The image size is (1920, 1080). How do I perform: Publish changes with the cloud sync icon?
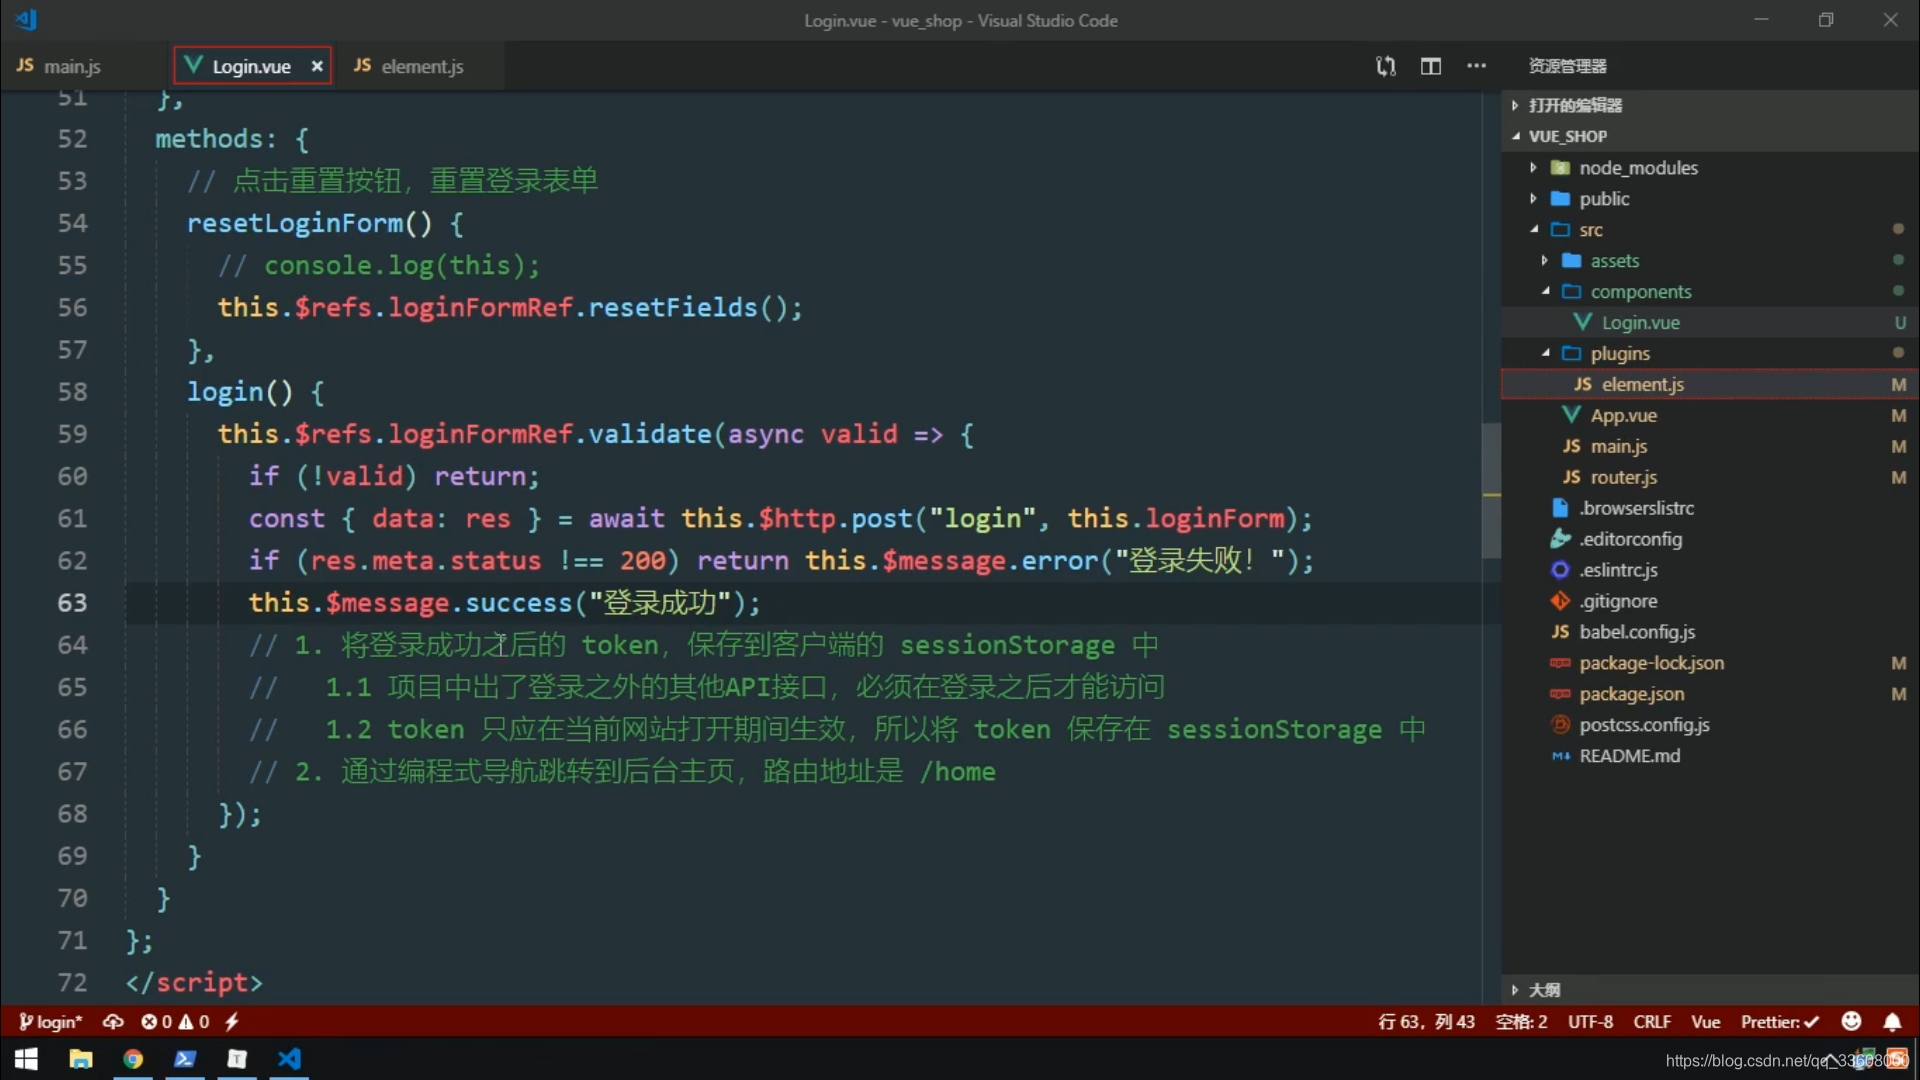[113, 1022]
